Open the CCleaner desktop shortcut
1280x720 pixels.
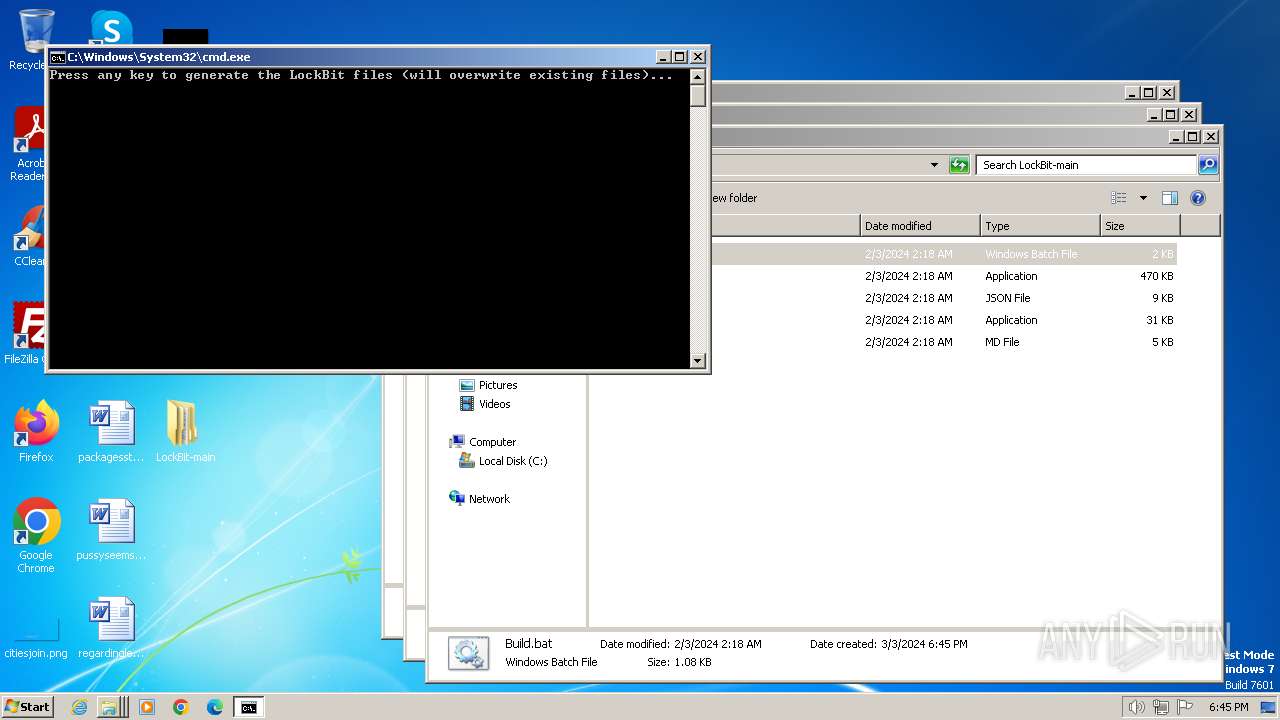coord(29,237)
